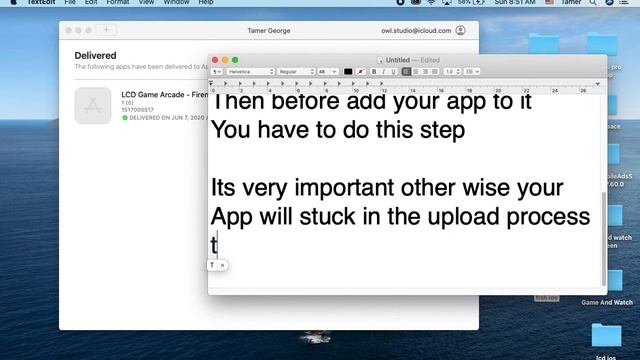Select the lcd ios desktop folder
This screenshot has width=640, height=360.
[x=606, y=341]
